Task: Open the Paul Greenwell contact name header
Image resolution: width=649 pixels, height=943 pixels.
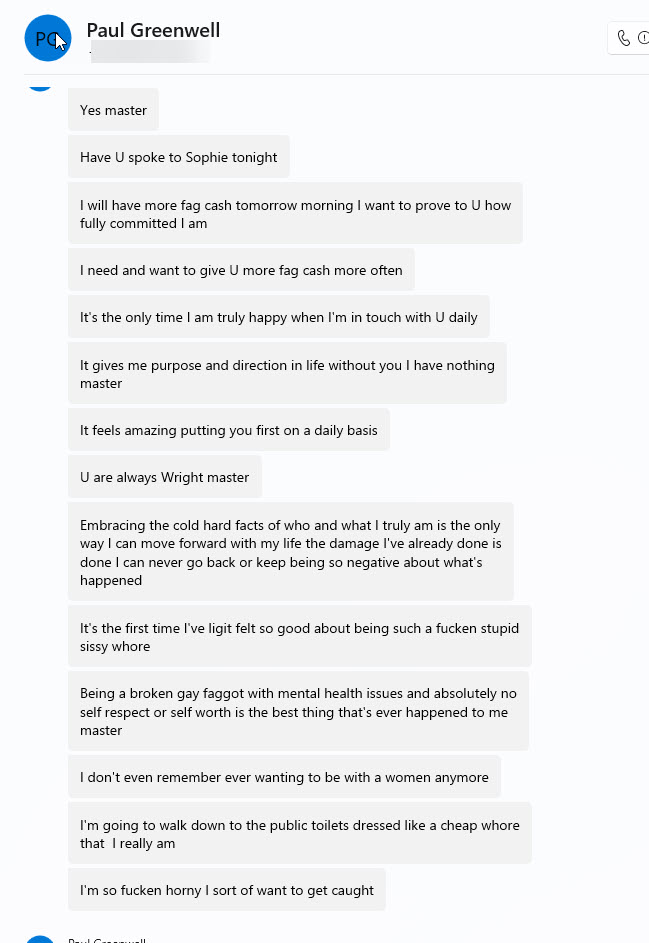Action: [x=153, y=30]
